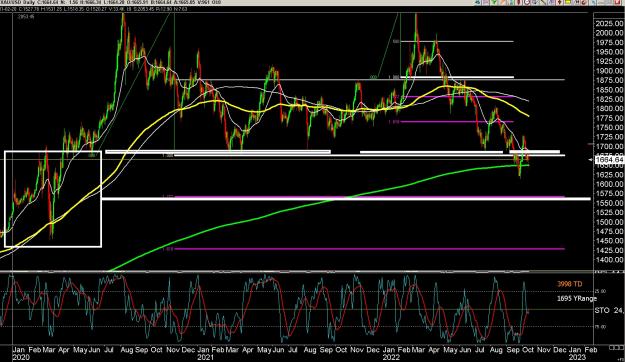Click the 1800.00 price axis label
The width and height of the screenshot is (625, 362).
point(609,109)
